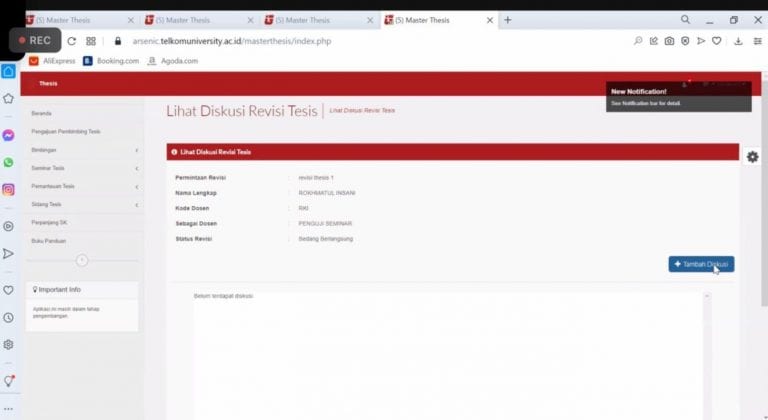
Task: Toggle sidebar collapse circle under Buku Panduan
Action: coord(82,260)
